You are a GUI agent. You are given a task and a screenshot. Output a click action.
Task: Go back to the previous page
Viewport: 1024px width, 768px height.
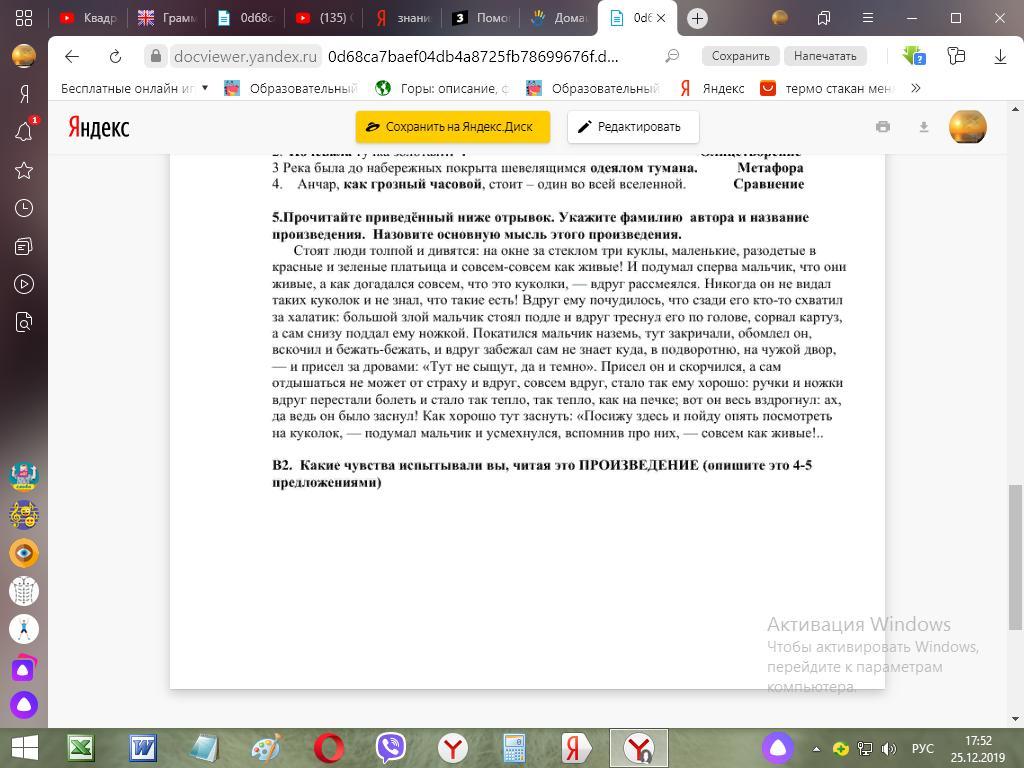[x=72, y=56]
